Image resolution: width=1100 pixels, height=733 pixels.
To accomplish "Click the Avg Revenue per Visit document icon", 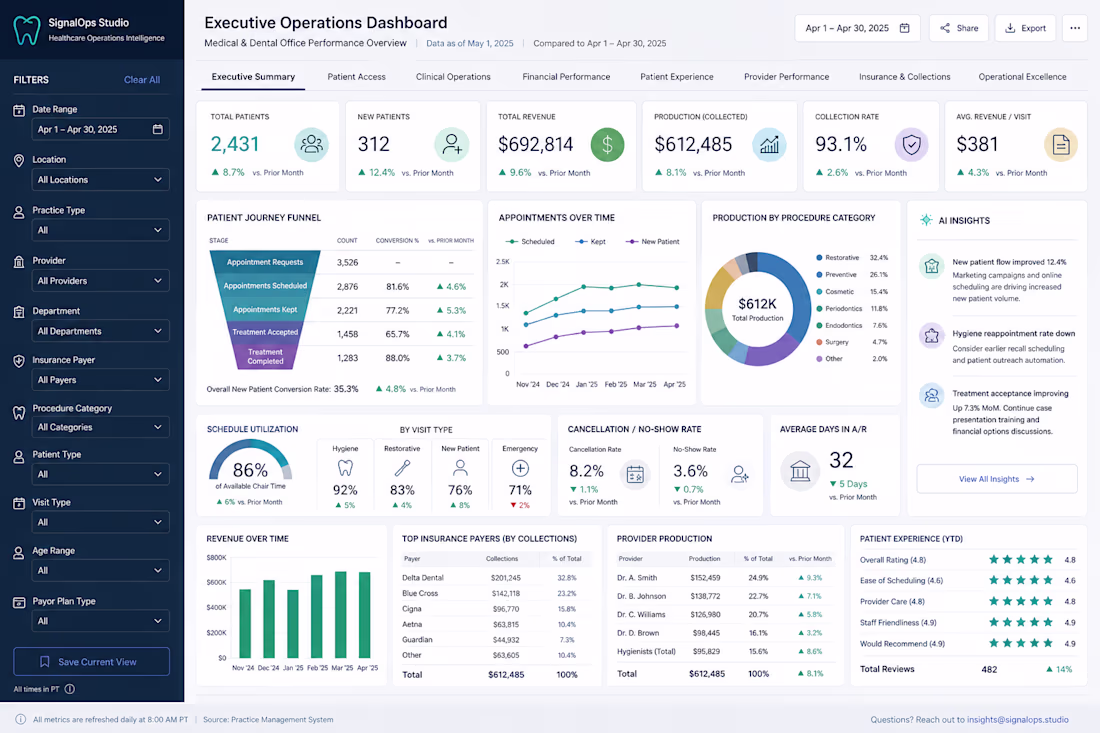I will 1061,144.
